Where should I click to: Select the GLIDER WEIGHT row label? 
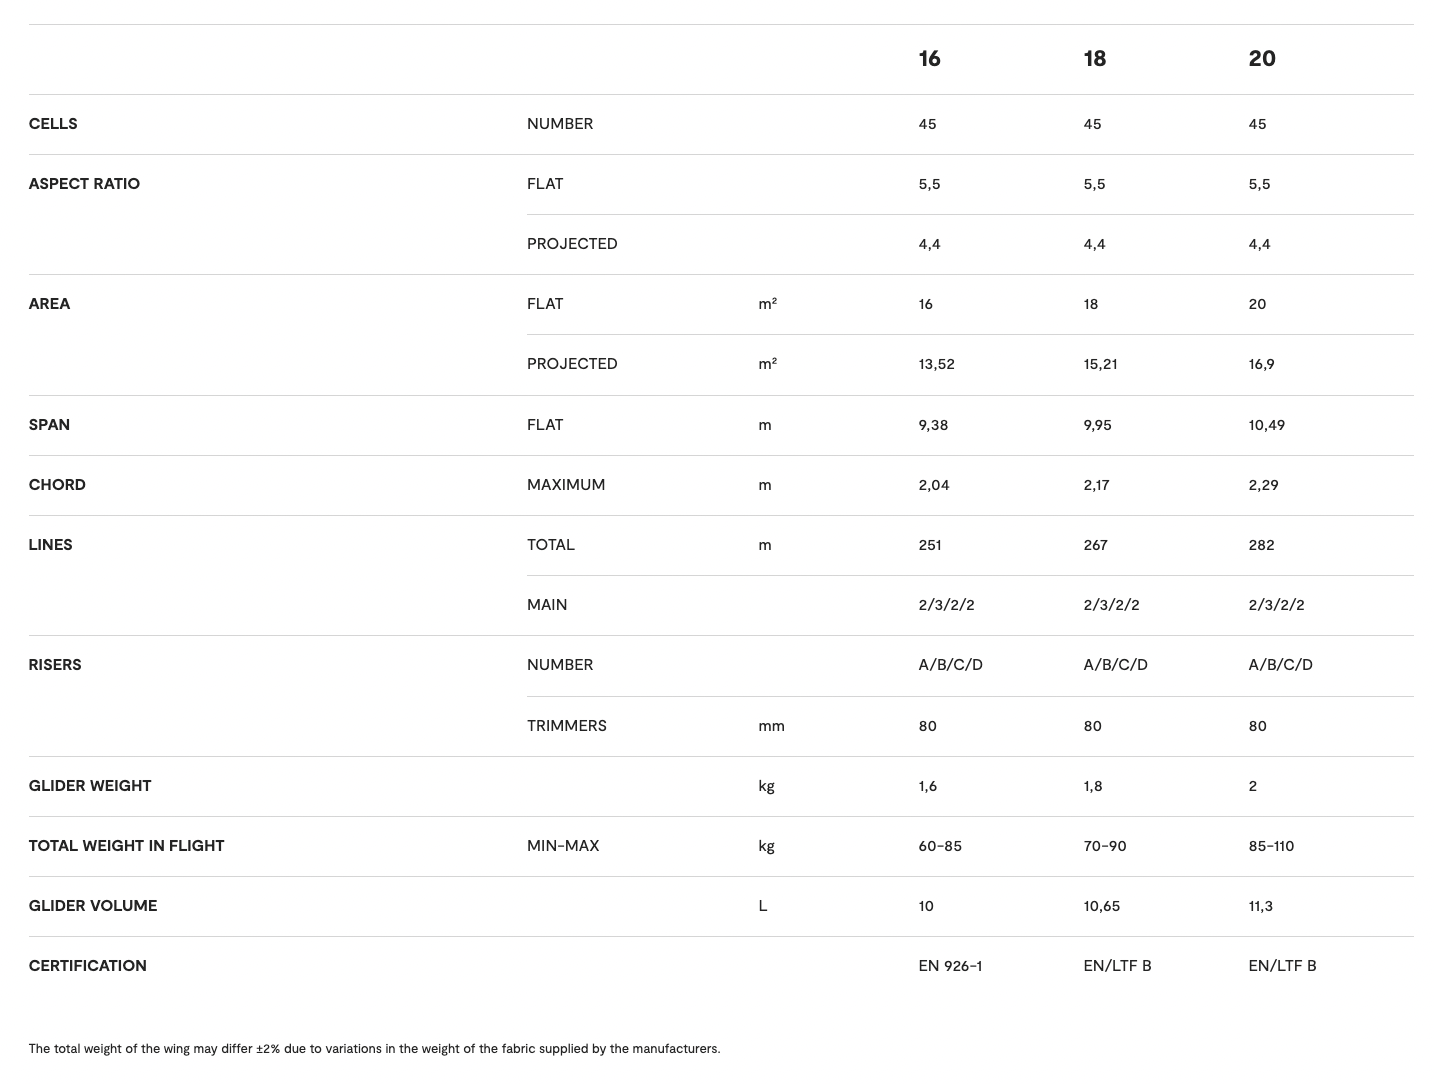click(90, 786)
